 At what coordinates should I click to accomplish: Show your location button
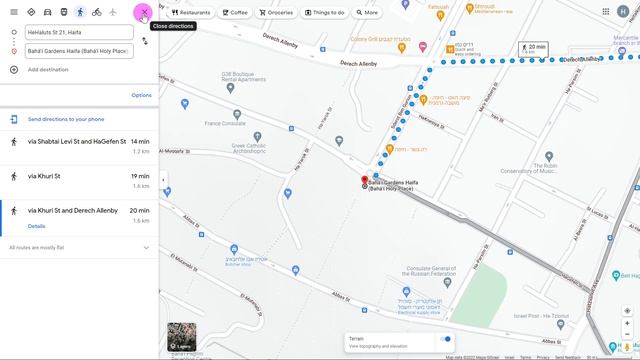[x=627, y=311]
